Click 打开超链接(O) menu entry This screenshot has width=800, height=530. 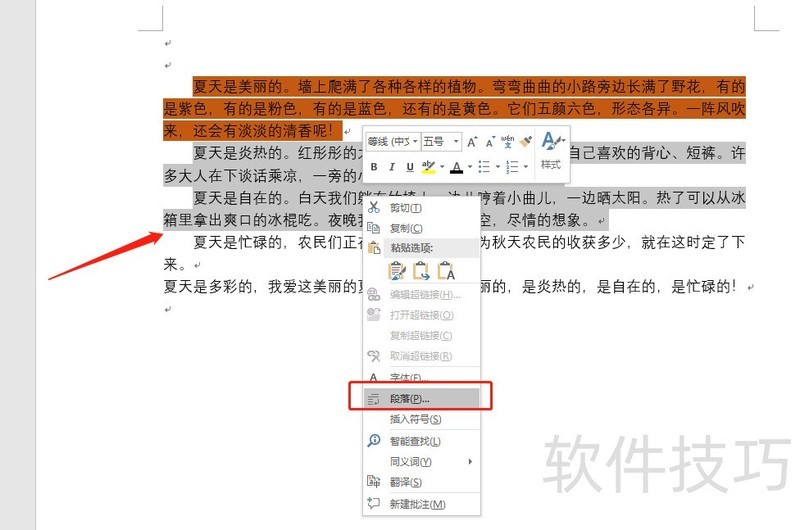421,315
